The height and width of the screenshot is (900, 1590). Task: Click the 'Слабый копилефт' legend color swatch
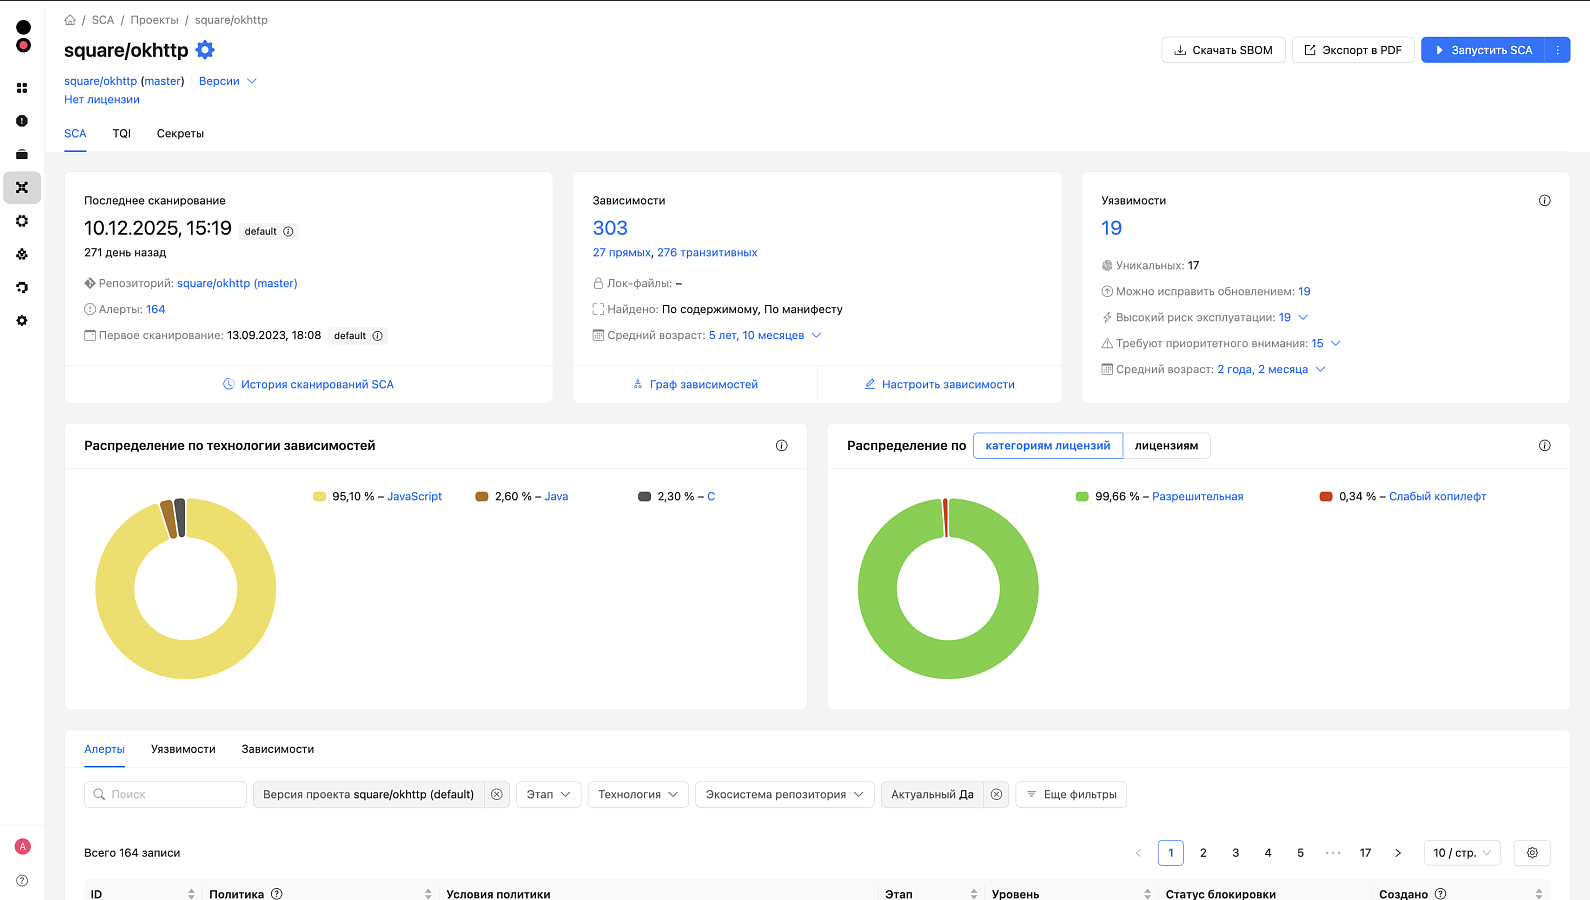coord(1326,497)
